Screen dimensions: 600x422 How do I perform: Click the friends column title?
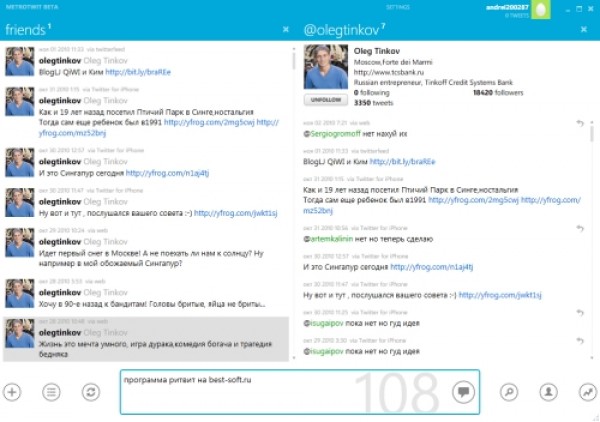coord(28,29)
